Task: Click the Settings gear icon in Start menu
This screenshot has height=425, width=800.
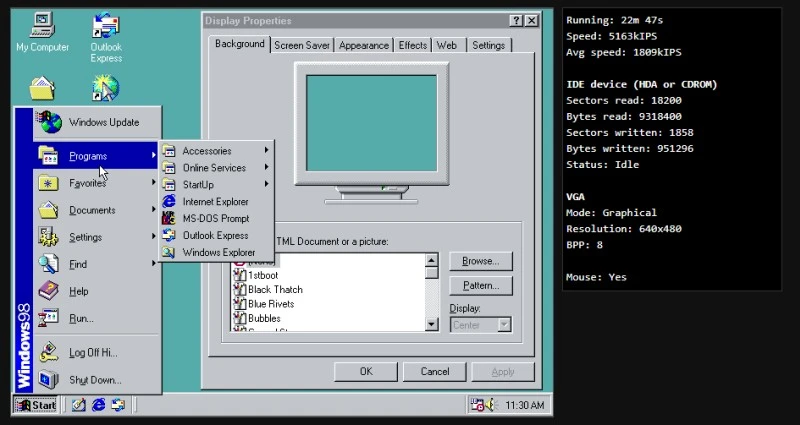Action: coord(48,237)
